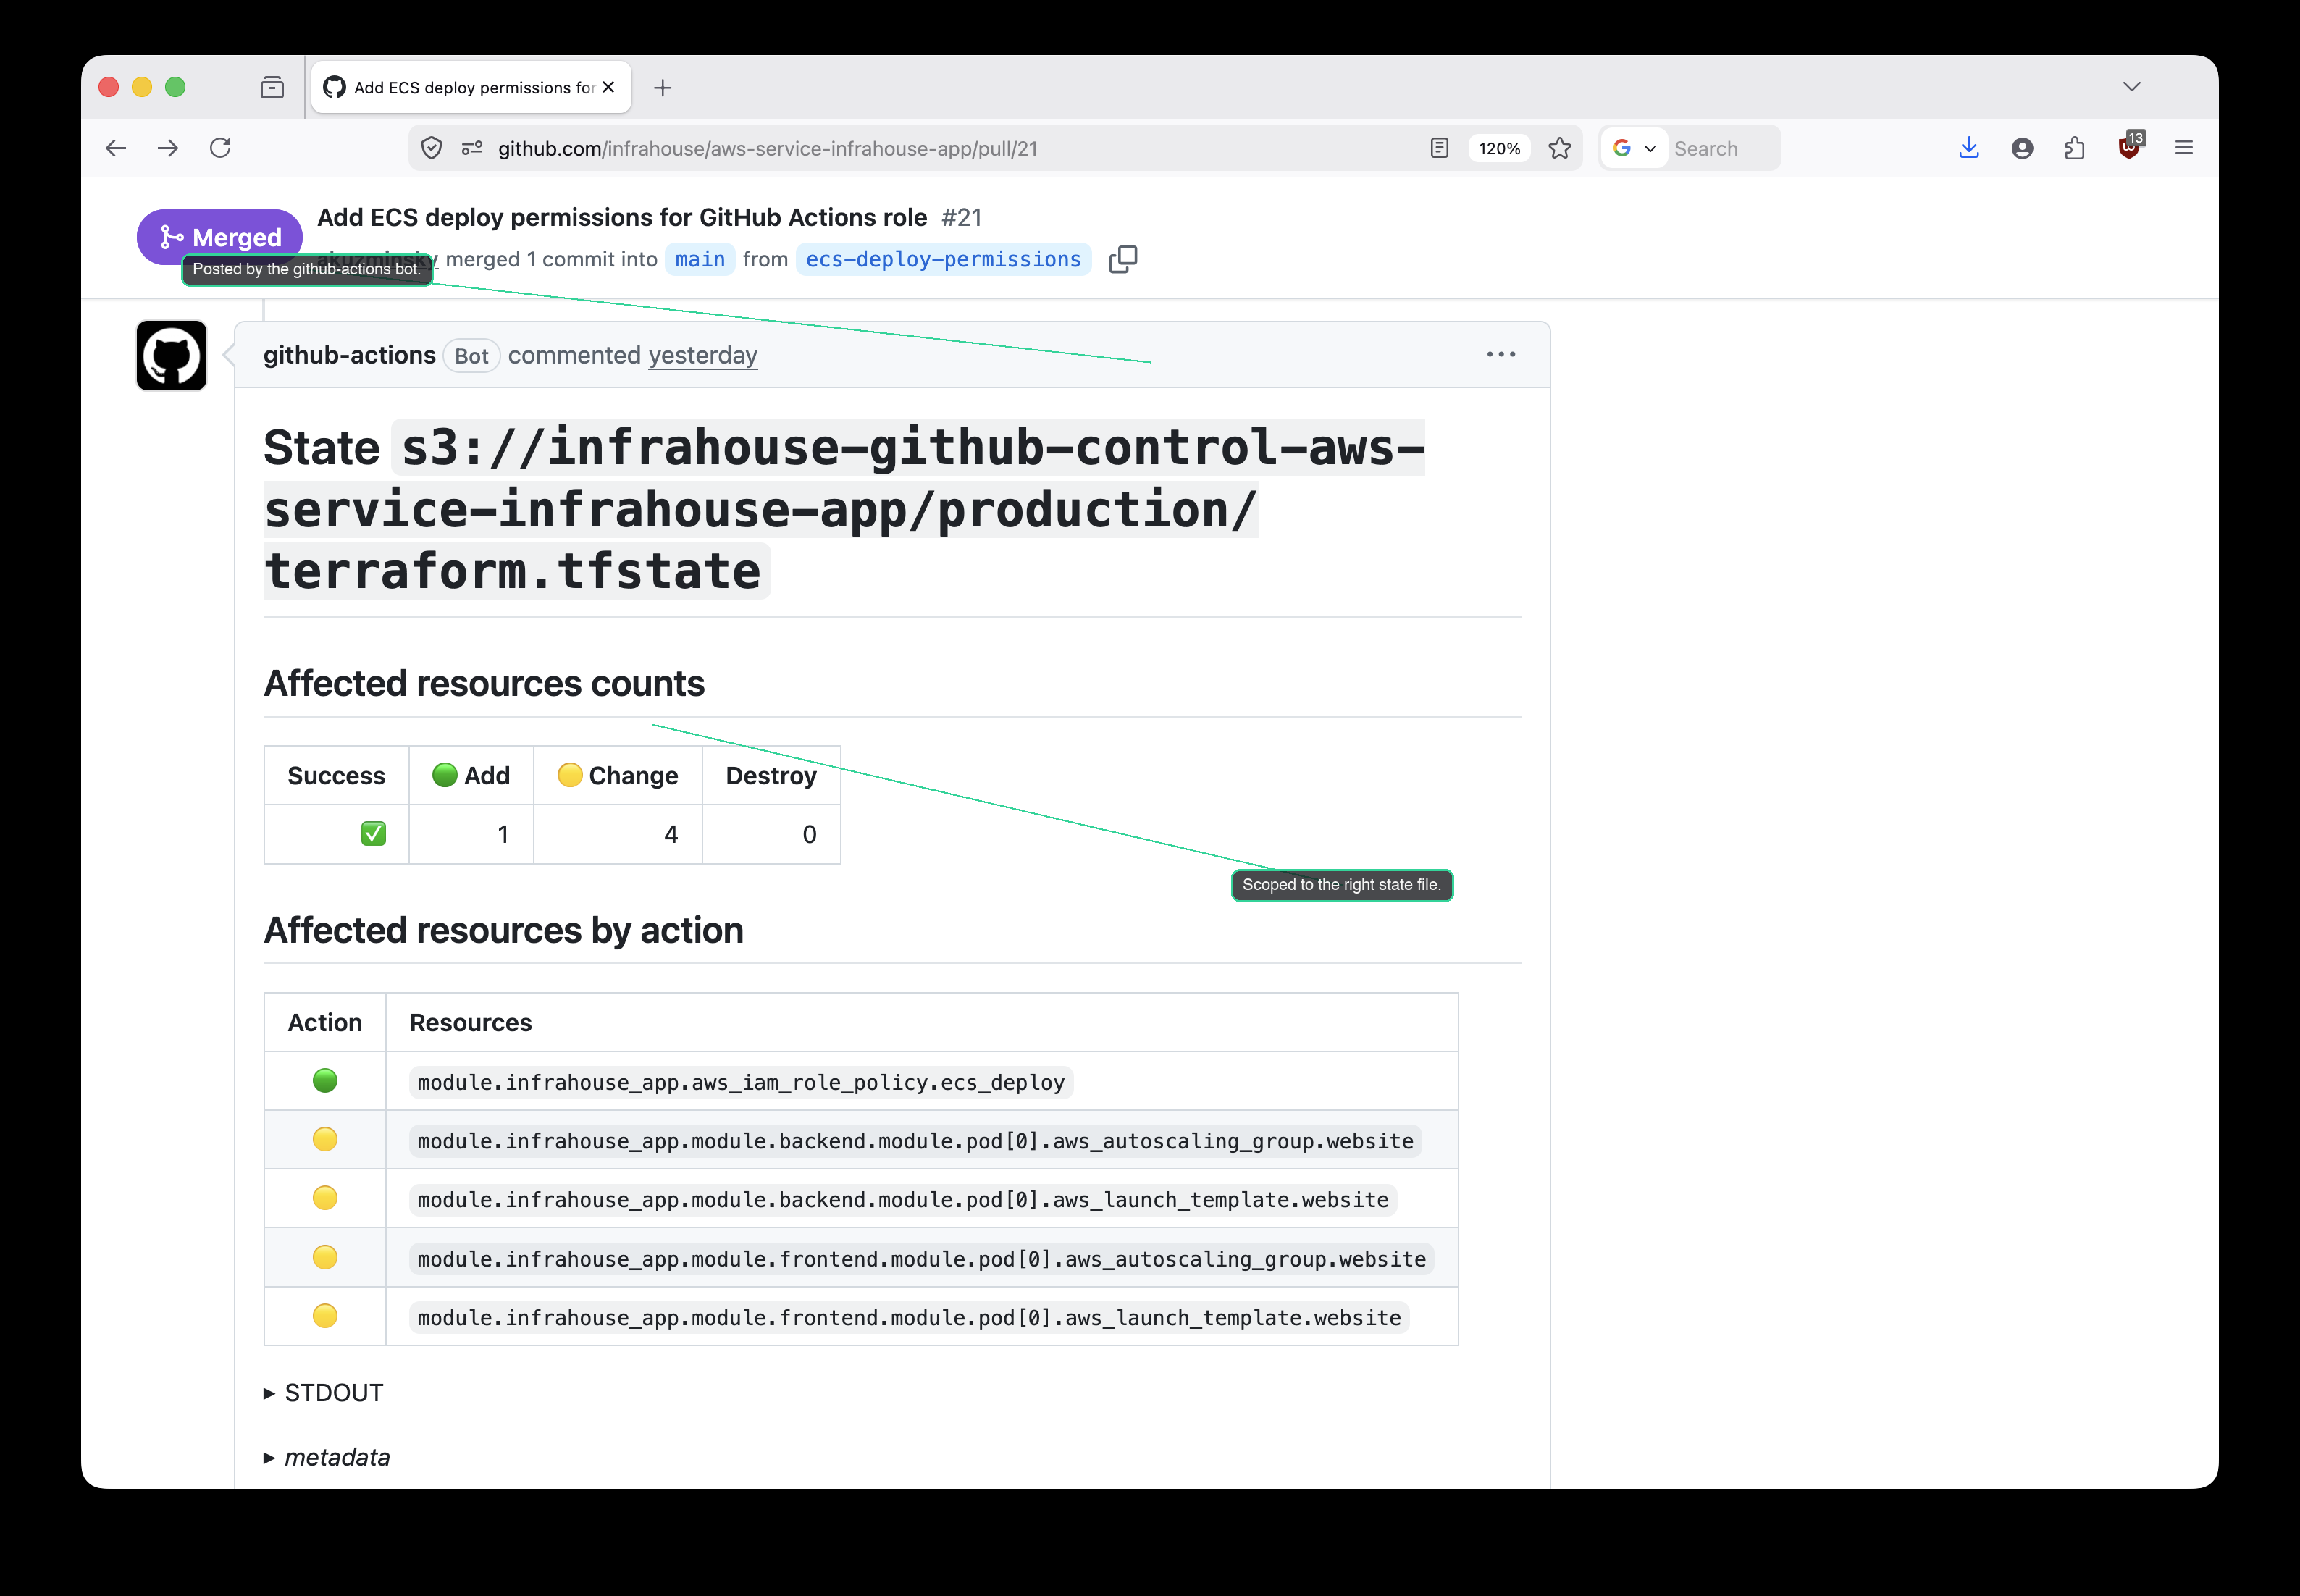
Task: Click backend aws_launch_template.website resource
Action: 903,1199
